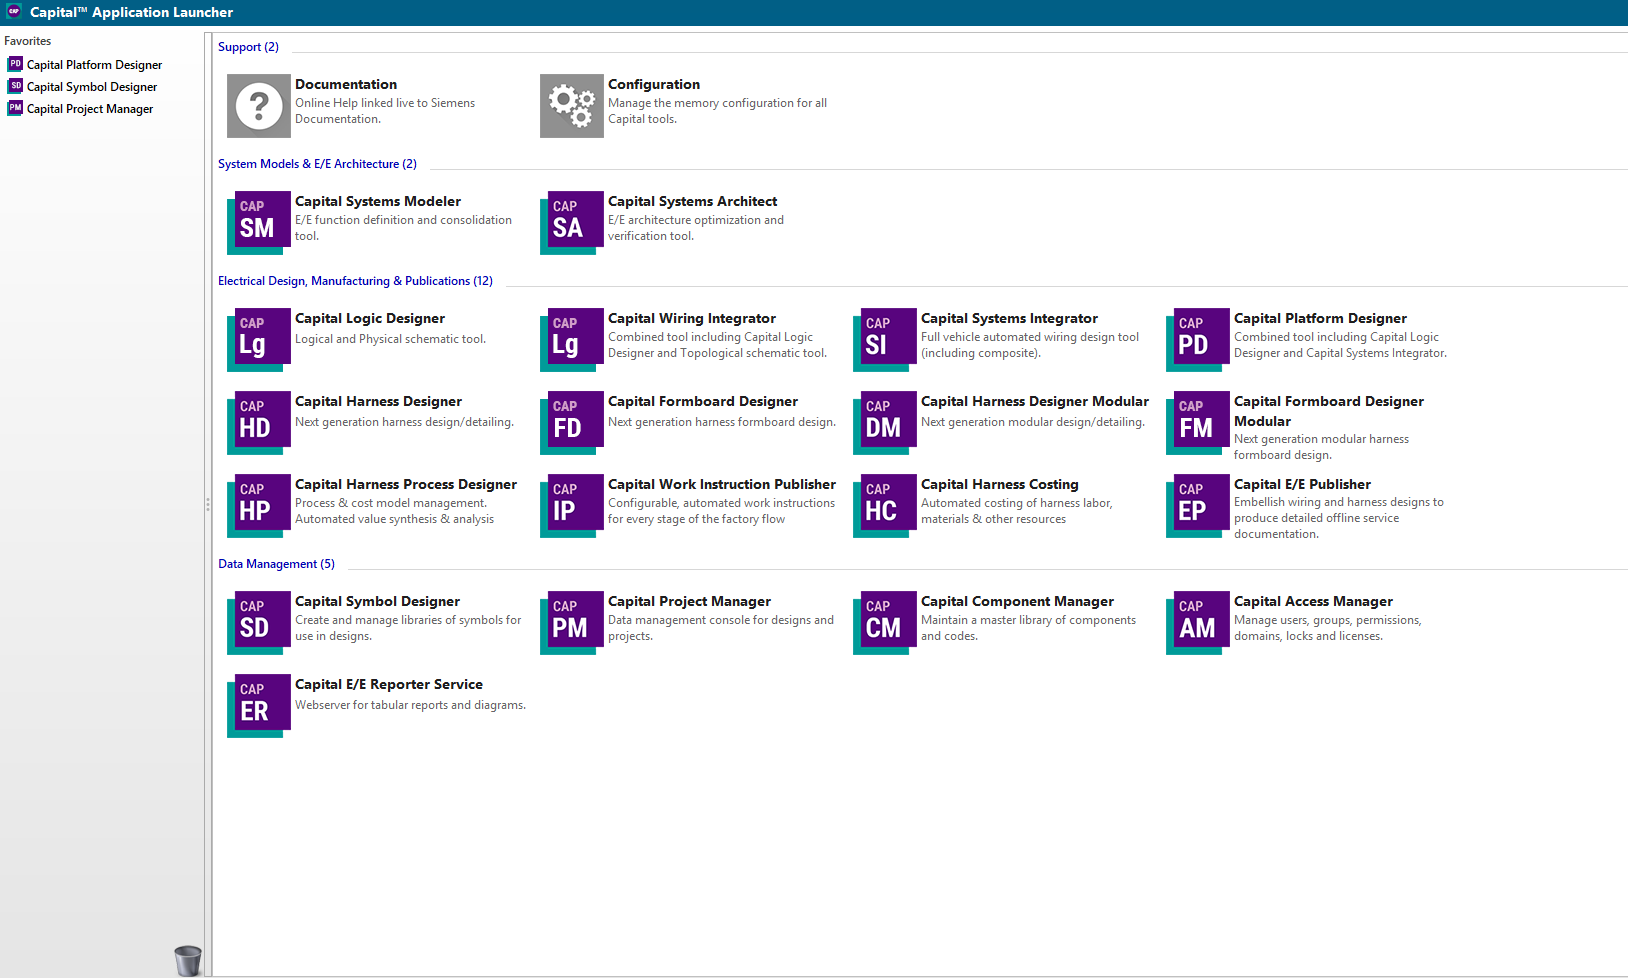The image size is (1628, 978).
Task: Click the Capital Harness Designer Modular title
Action: [x=1035, y=401]
